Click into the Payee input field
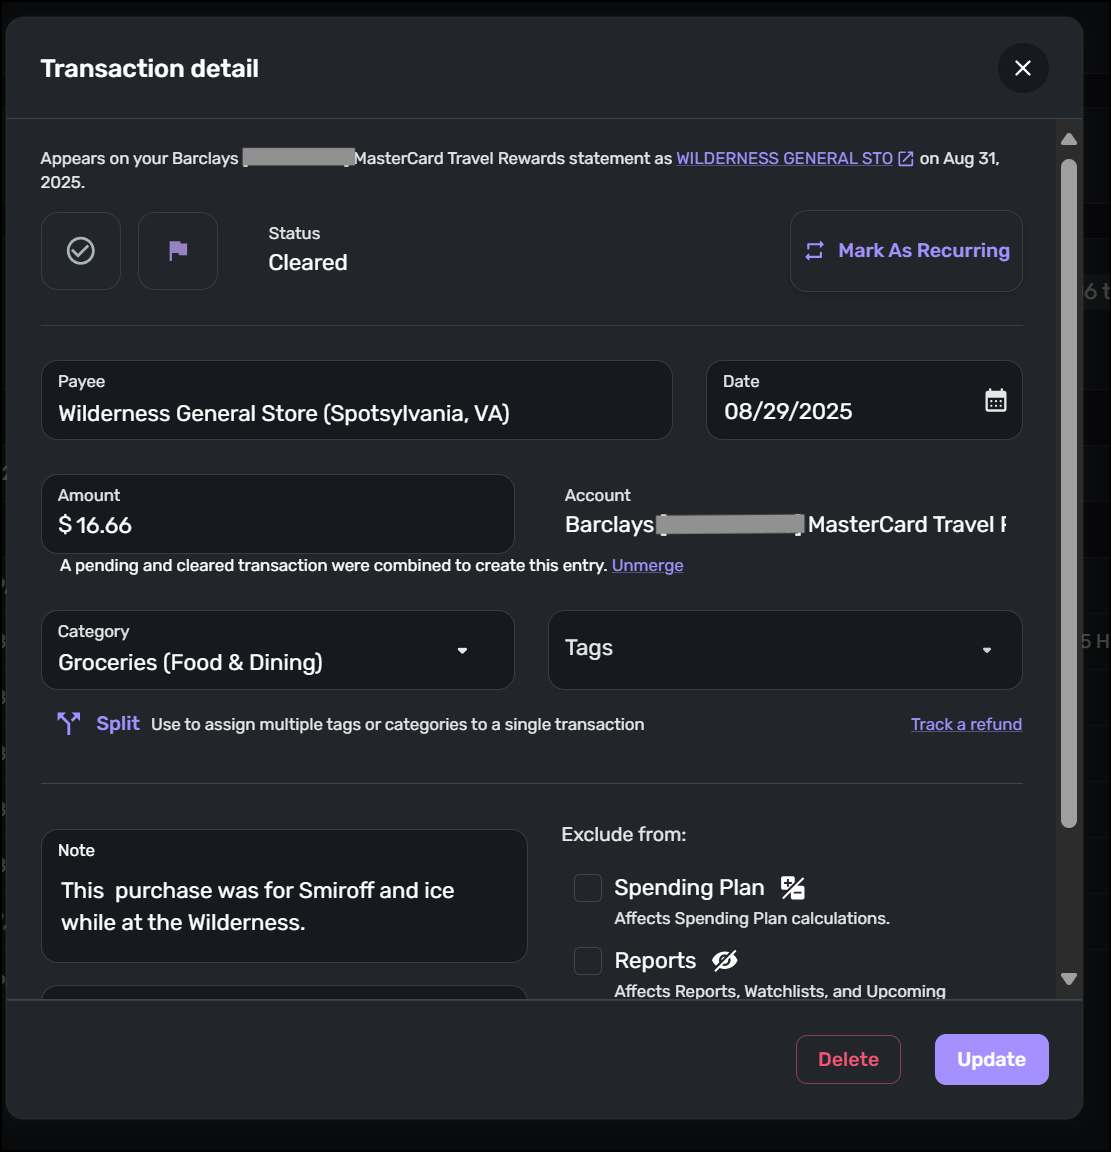1111x1152 pixels. 356,413
